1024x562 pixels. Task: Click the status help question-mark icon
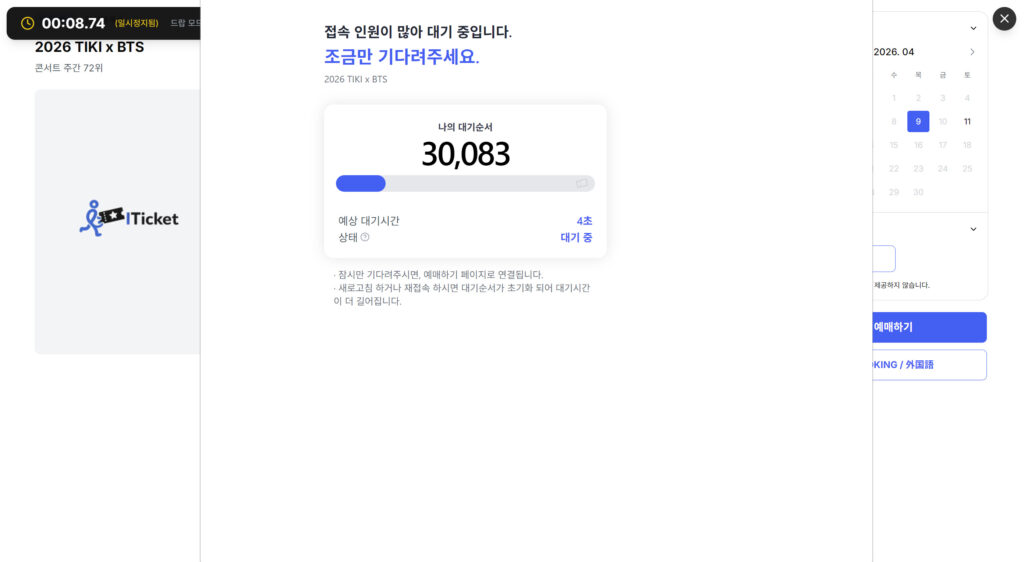point(365,237)
